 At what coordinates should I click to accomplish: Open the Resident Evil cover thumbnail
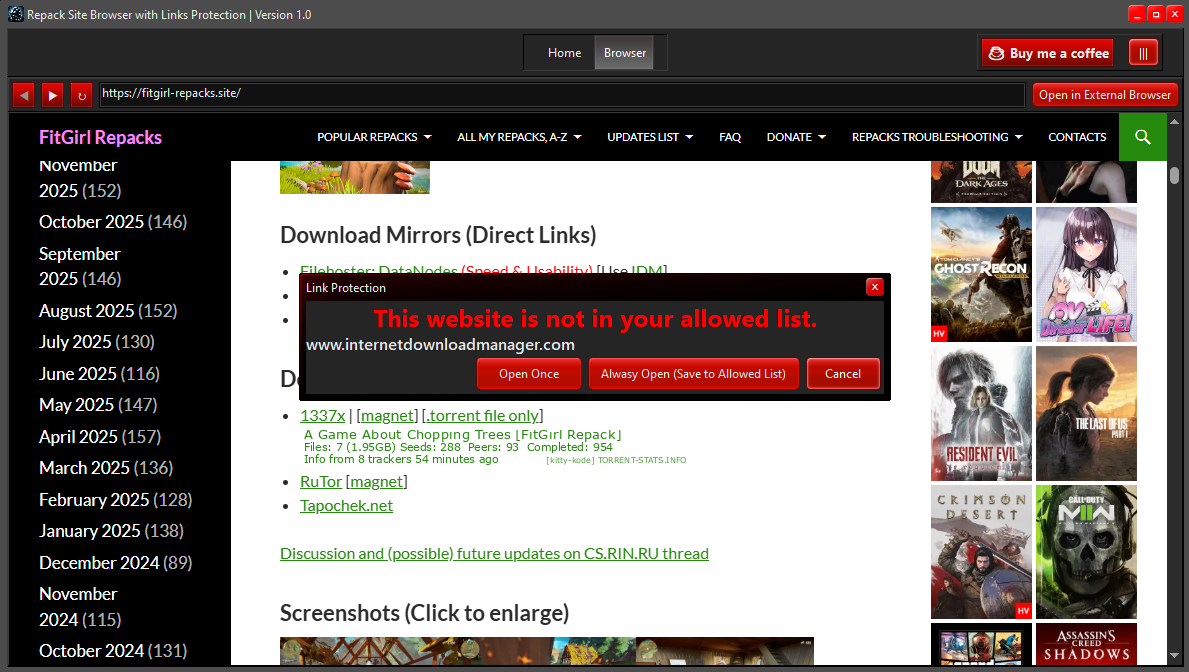[981, 413]
